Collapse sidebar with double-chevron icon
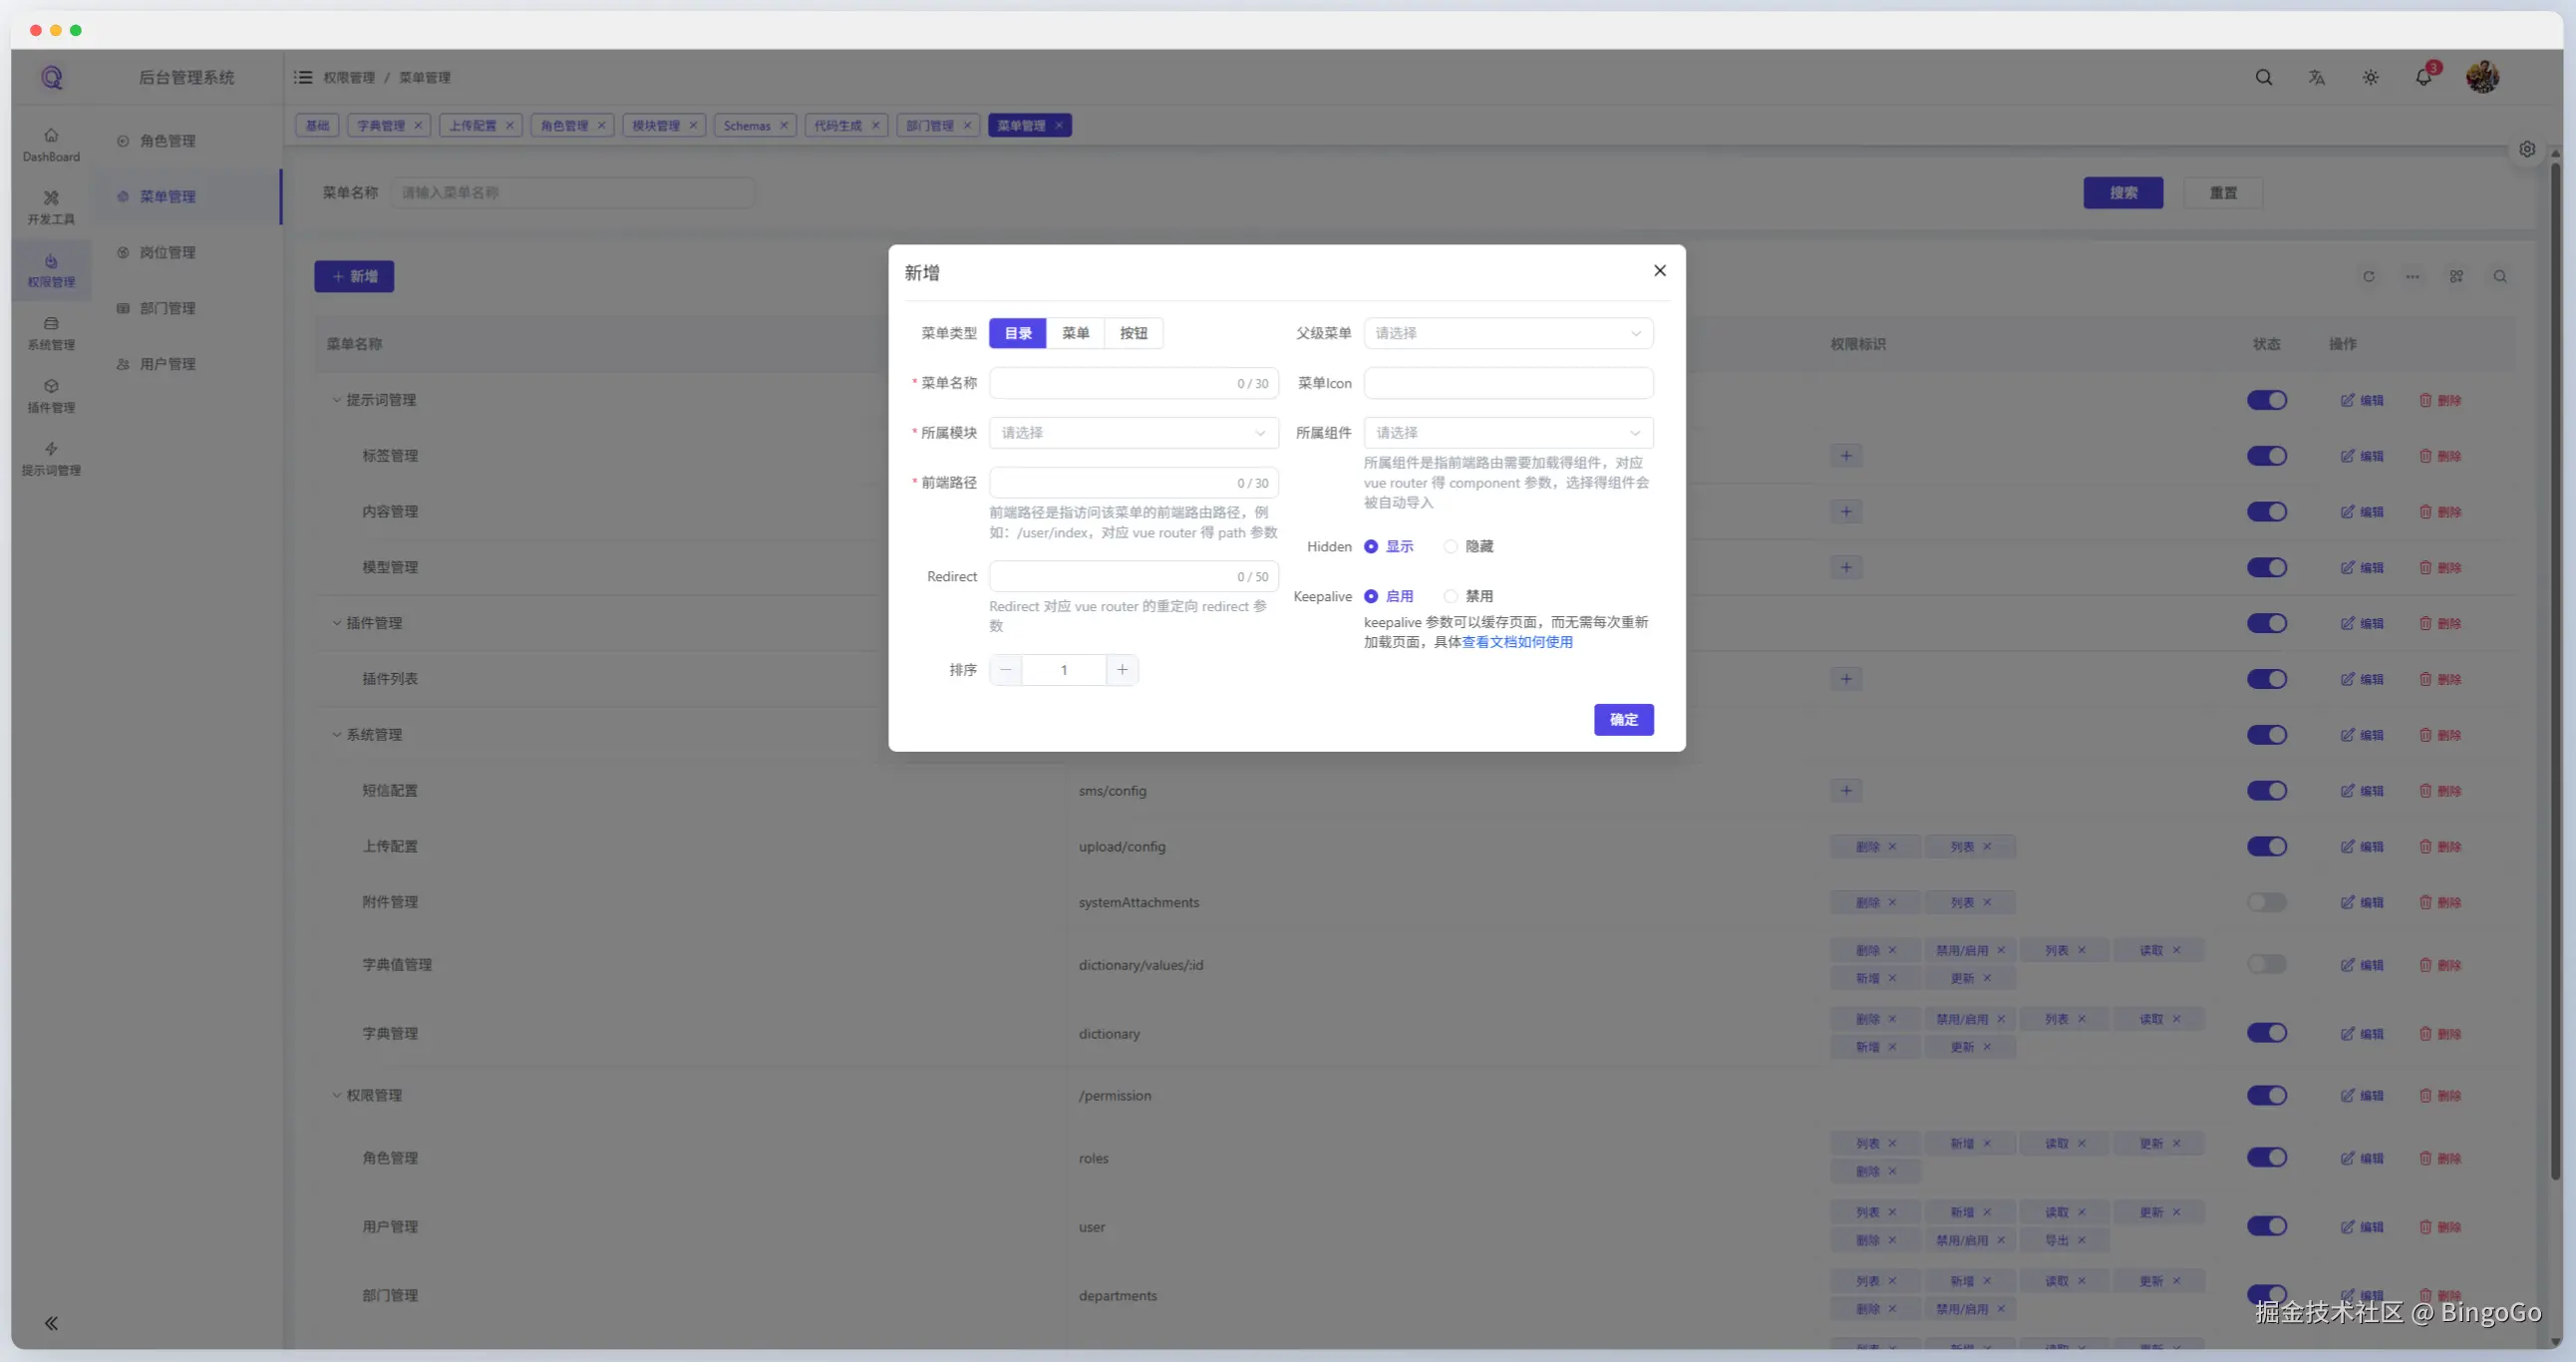 51,1323
